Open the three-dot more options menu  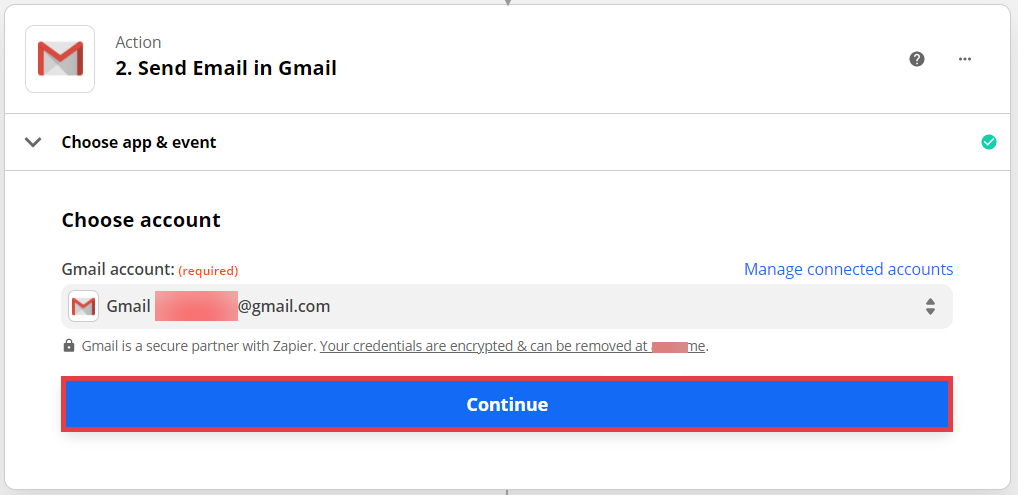(965, 59)
